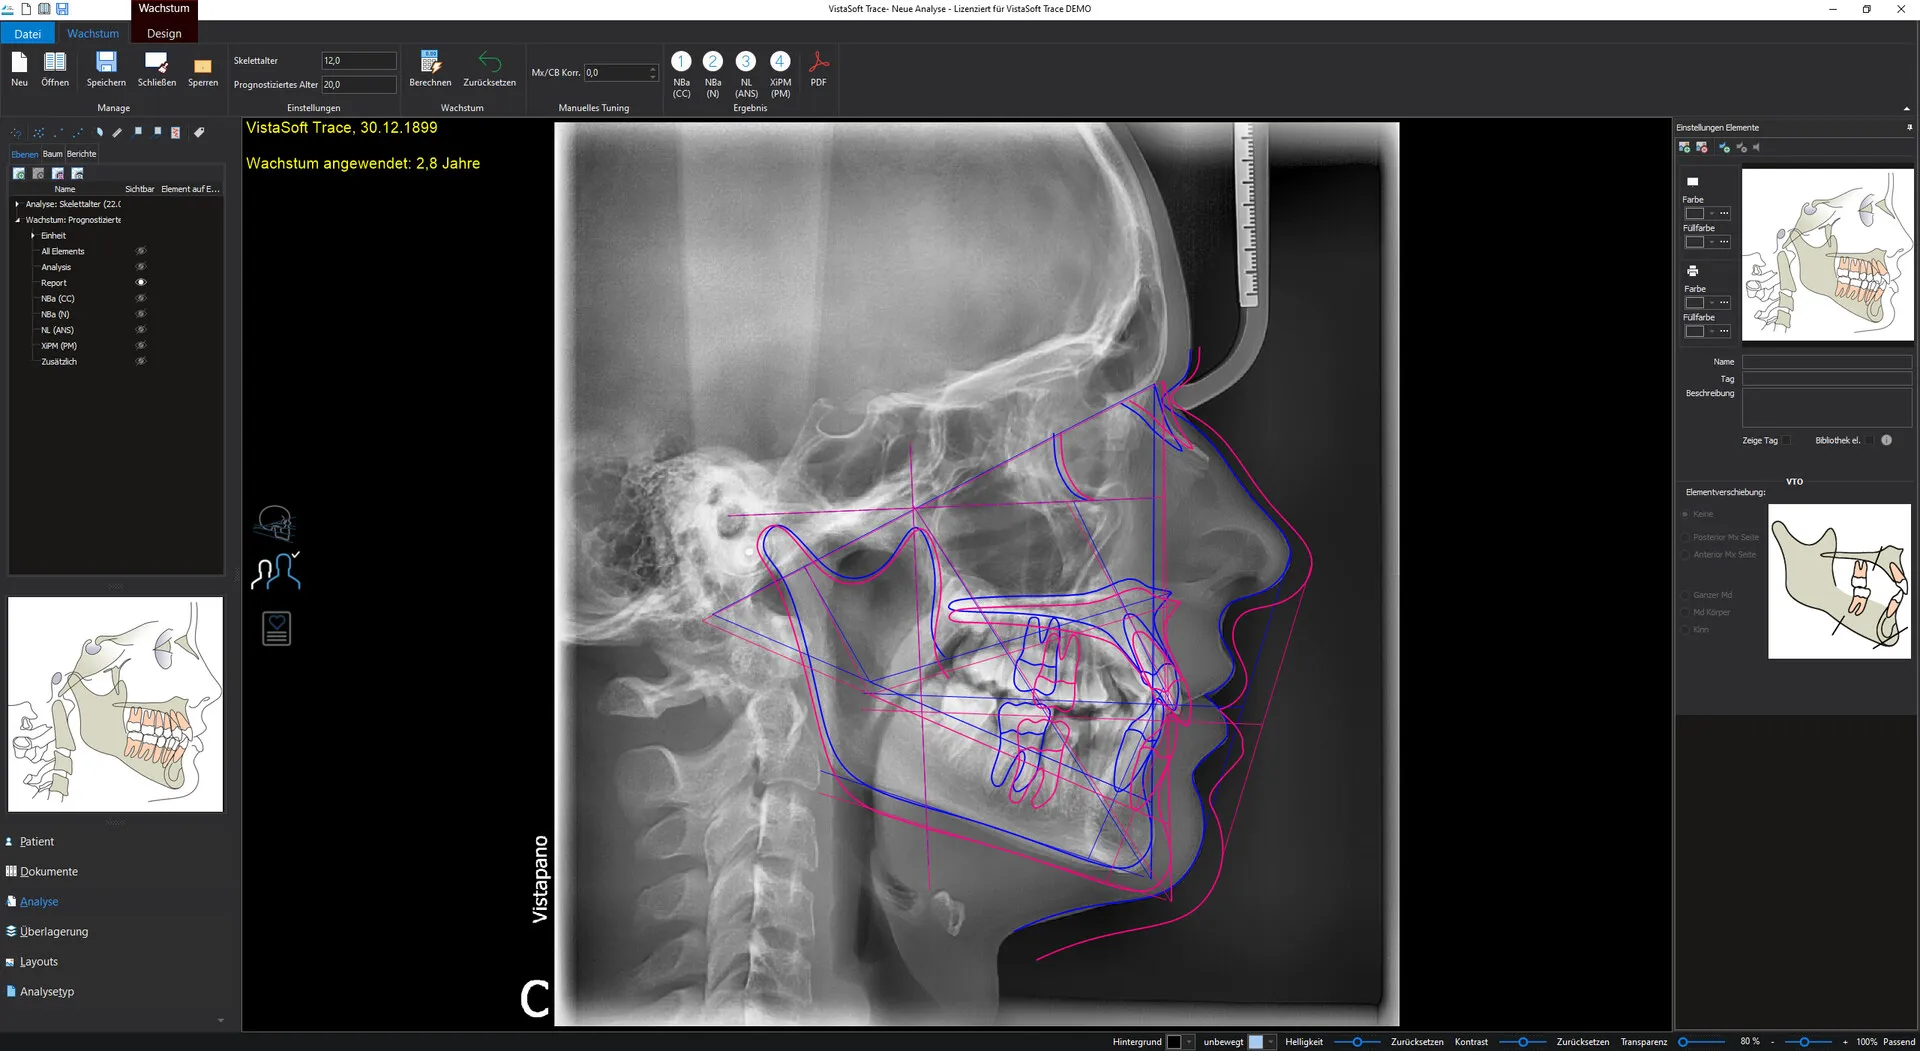Image resolution: width=1920 pixels, height=1051 pixels.
Task: Collapse the Wachstum: Prognostizierte node
Action: pos(17,219)
